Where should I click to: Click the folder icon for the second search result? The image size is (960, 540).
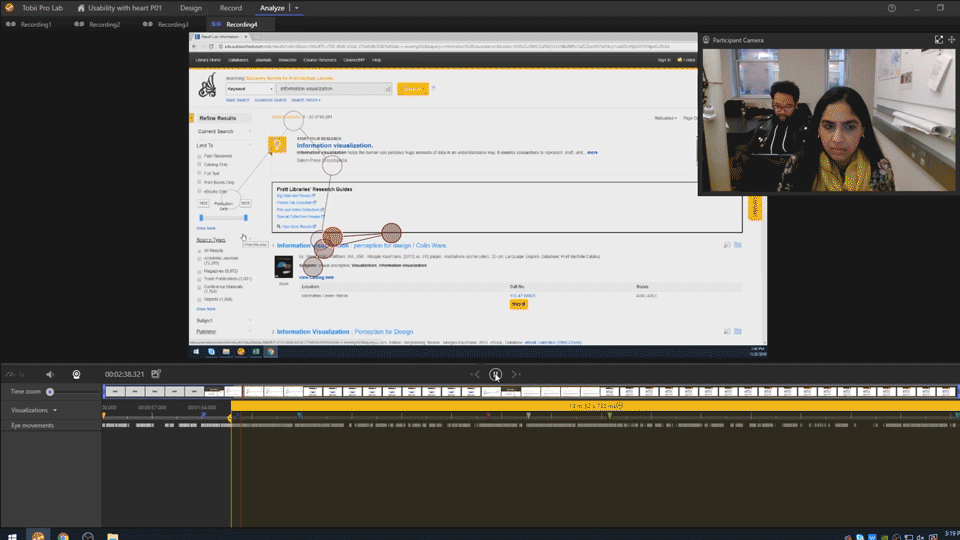click(x=738, y=331)
